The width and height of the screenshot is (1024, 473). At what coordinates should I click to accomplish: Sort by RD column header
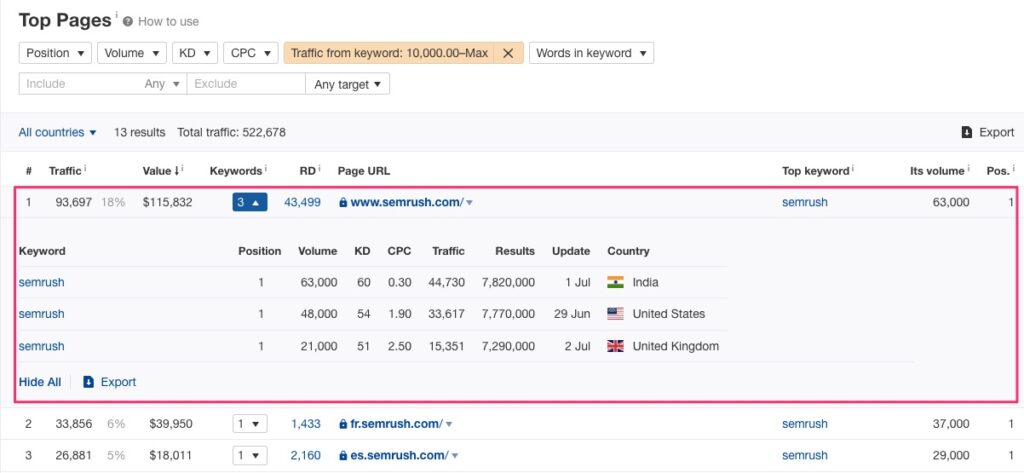[x=309, y=171]
